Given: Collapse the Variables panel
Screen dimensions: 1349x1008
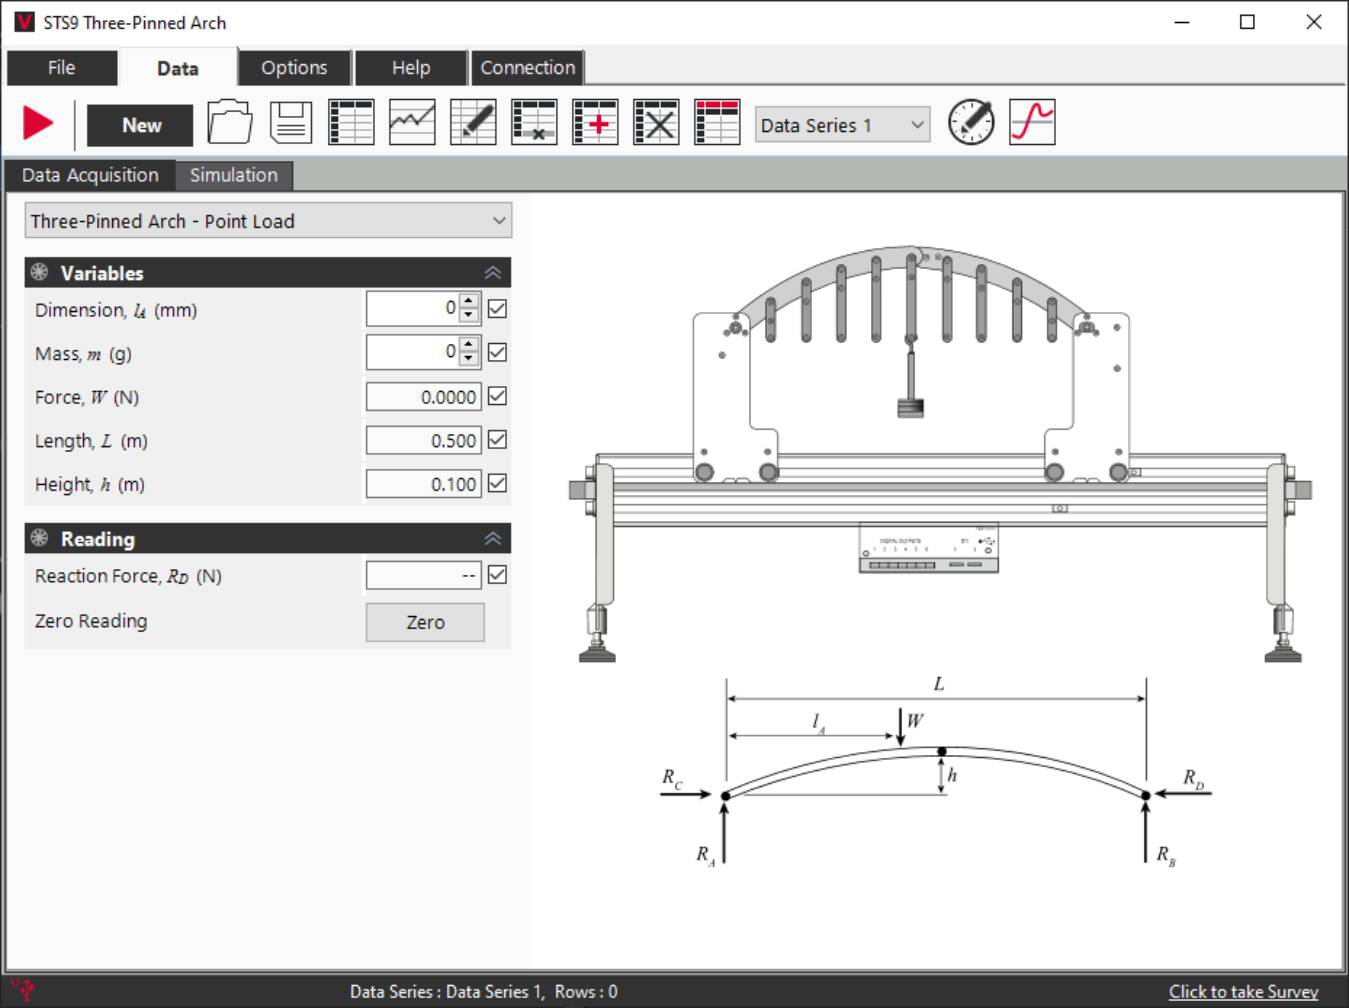Looking at the screenshot, I should [491, 272].
